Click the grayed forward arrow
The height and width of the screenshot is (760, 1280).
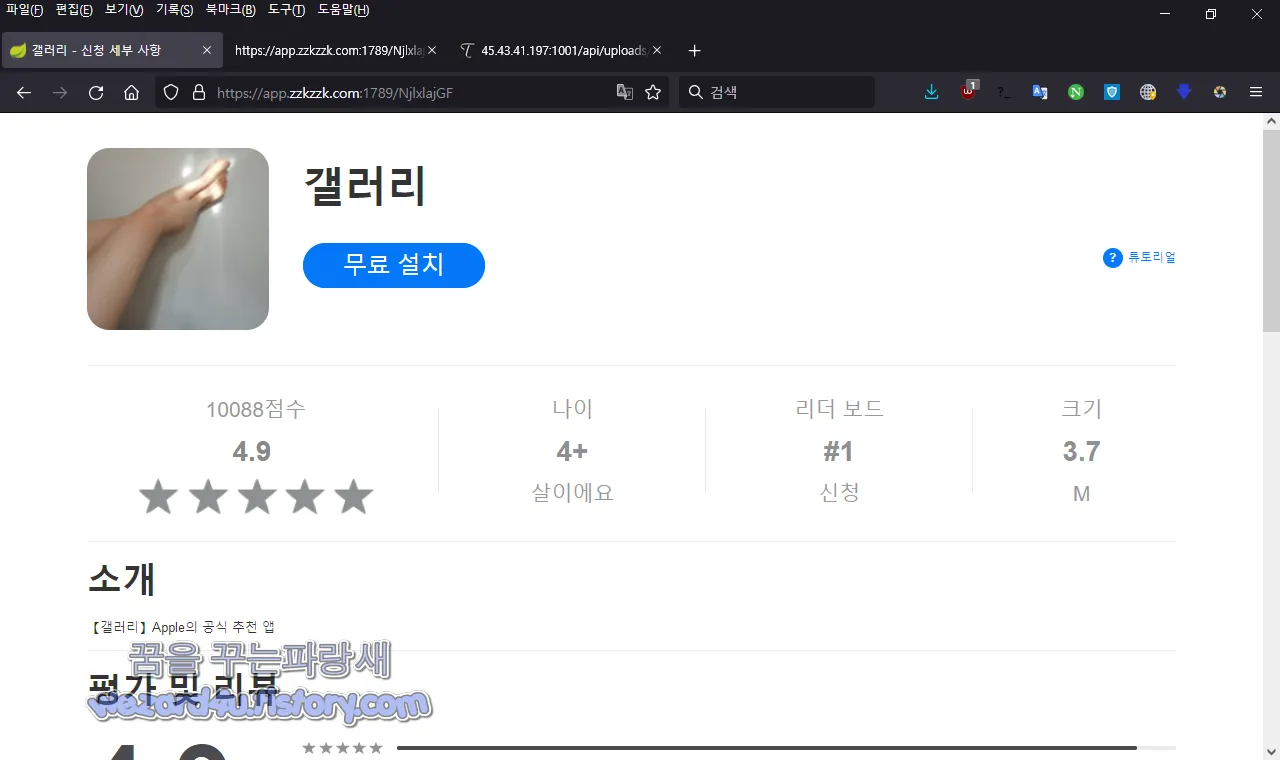60,92
